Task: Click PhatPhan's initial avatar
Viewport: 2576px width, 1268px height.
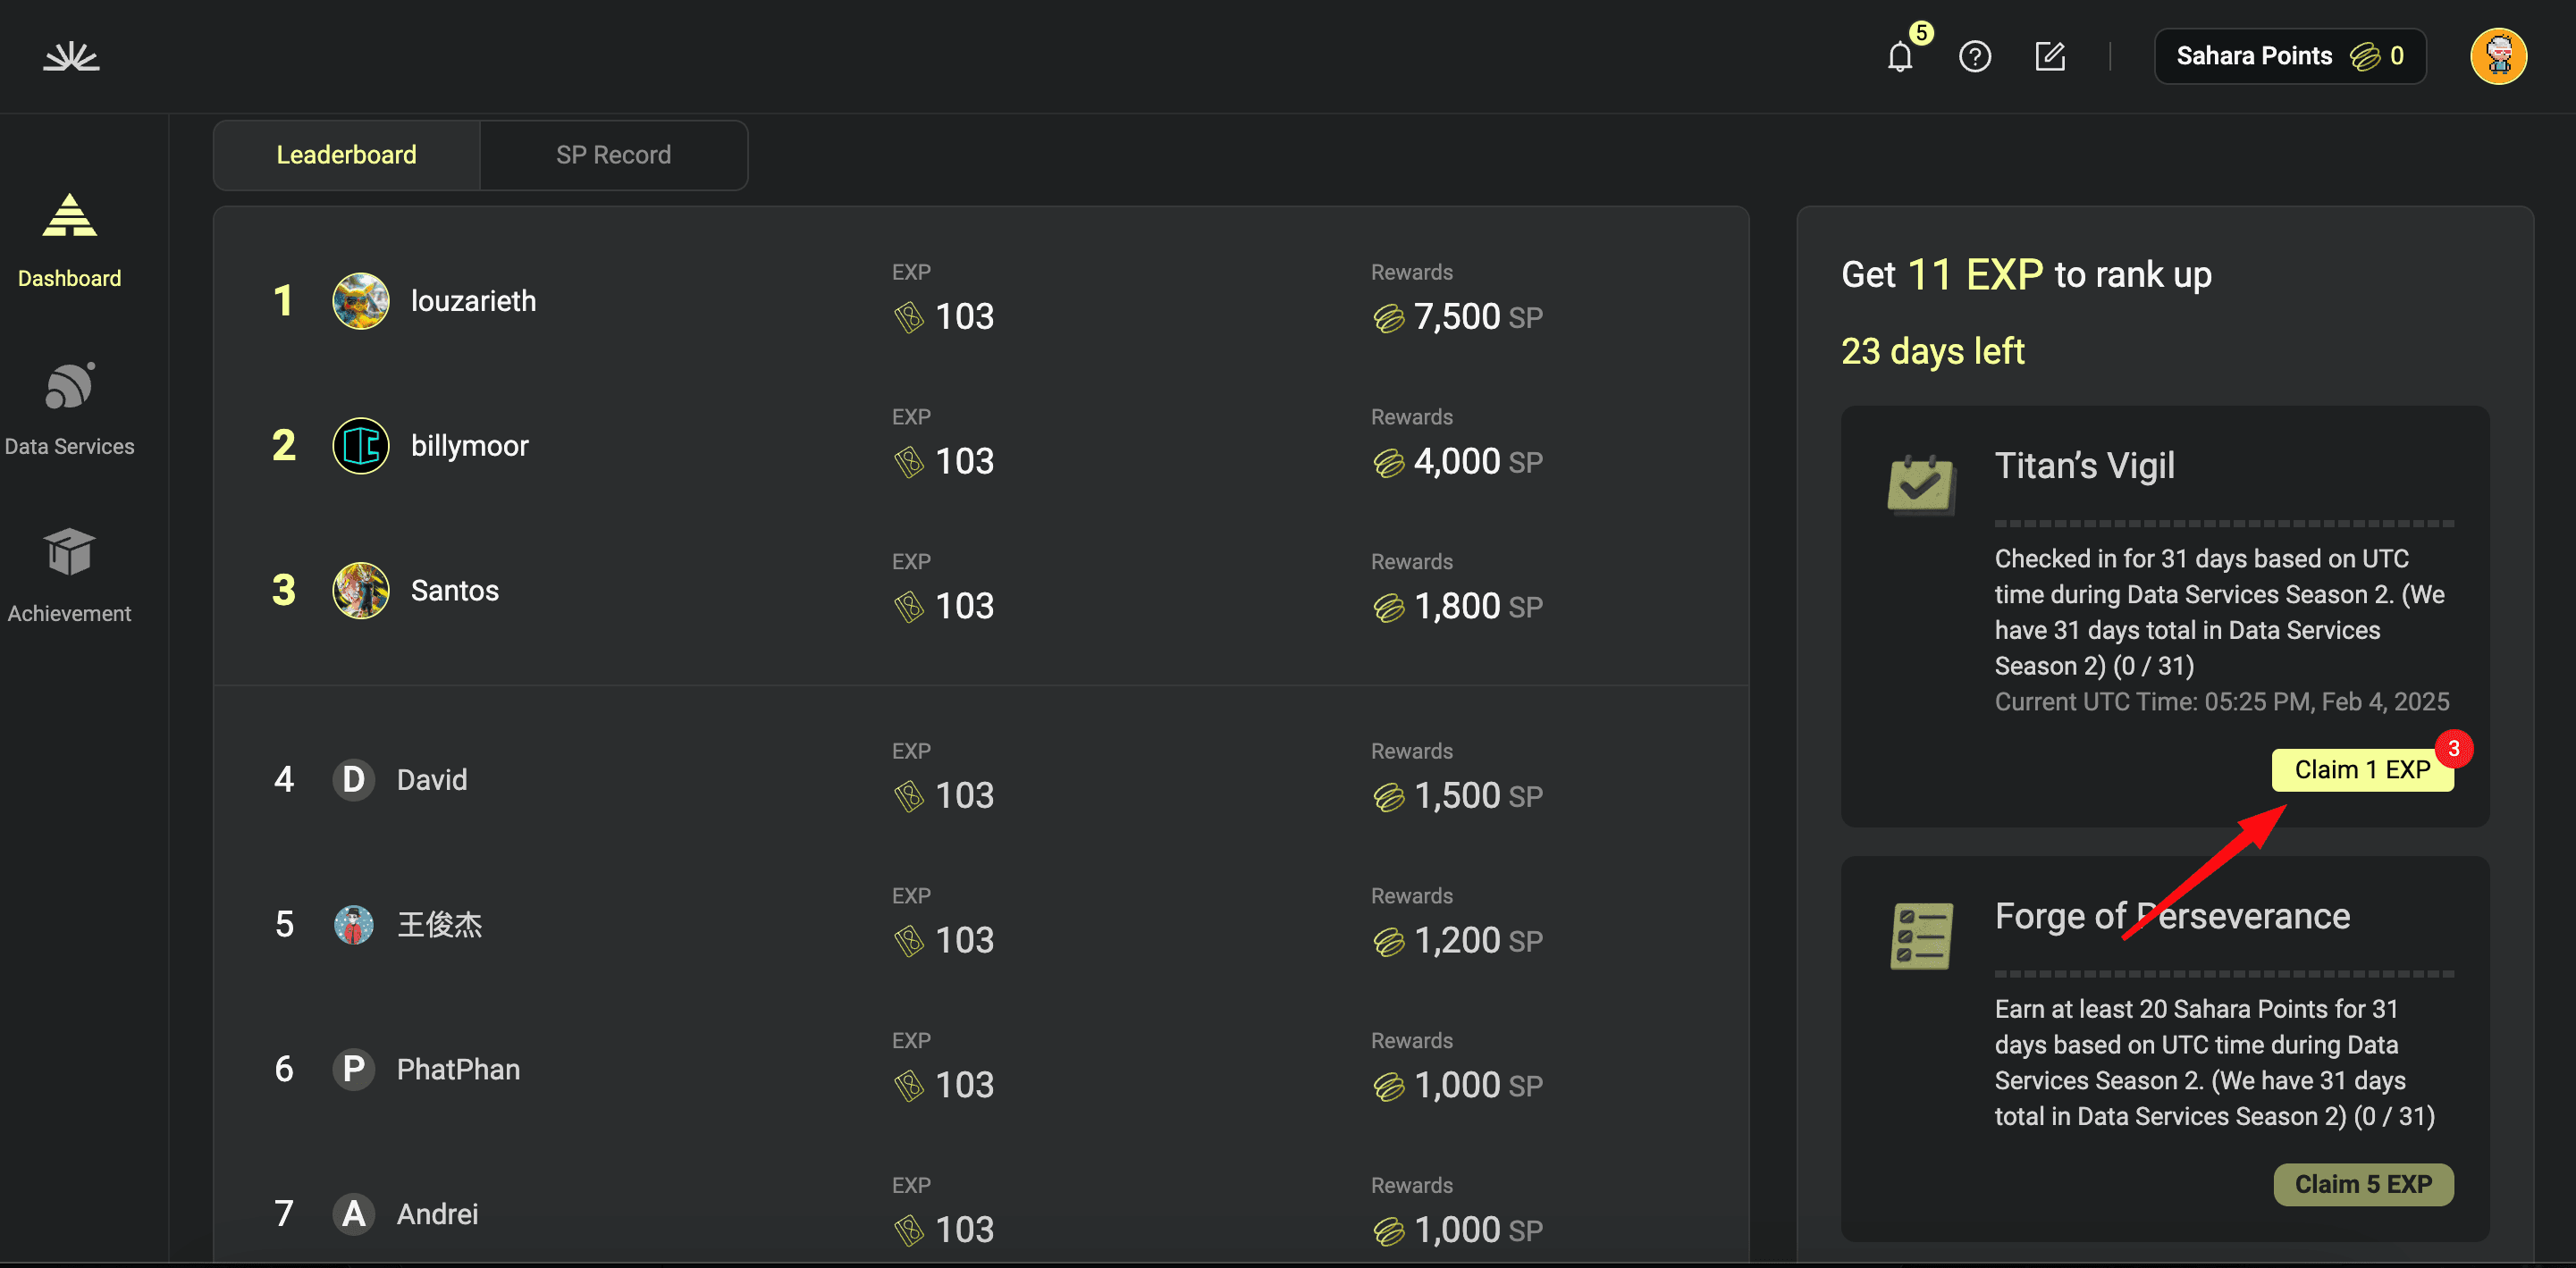Action: pyautogui.click(x=354, y=1069)
